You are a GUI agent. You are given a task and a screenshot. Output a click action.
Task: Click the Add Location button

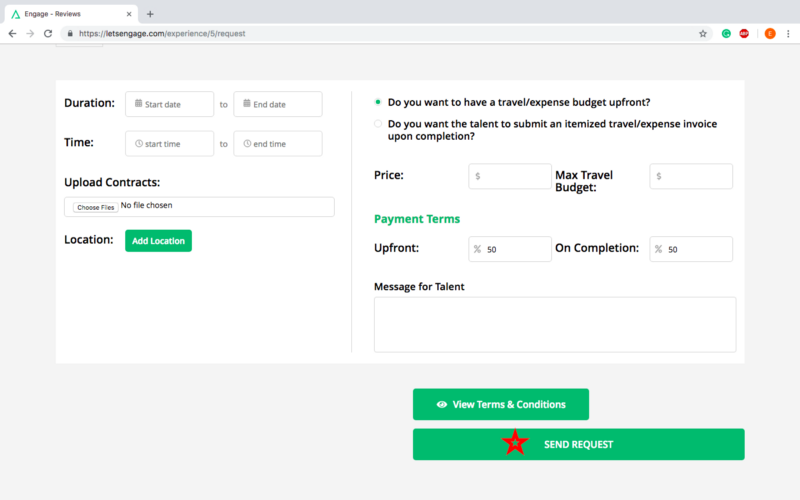(x=158, y=241)
